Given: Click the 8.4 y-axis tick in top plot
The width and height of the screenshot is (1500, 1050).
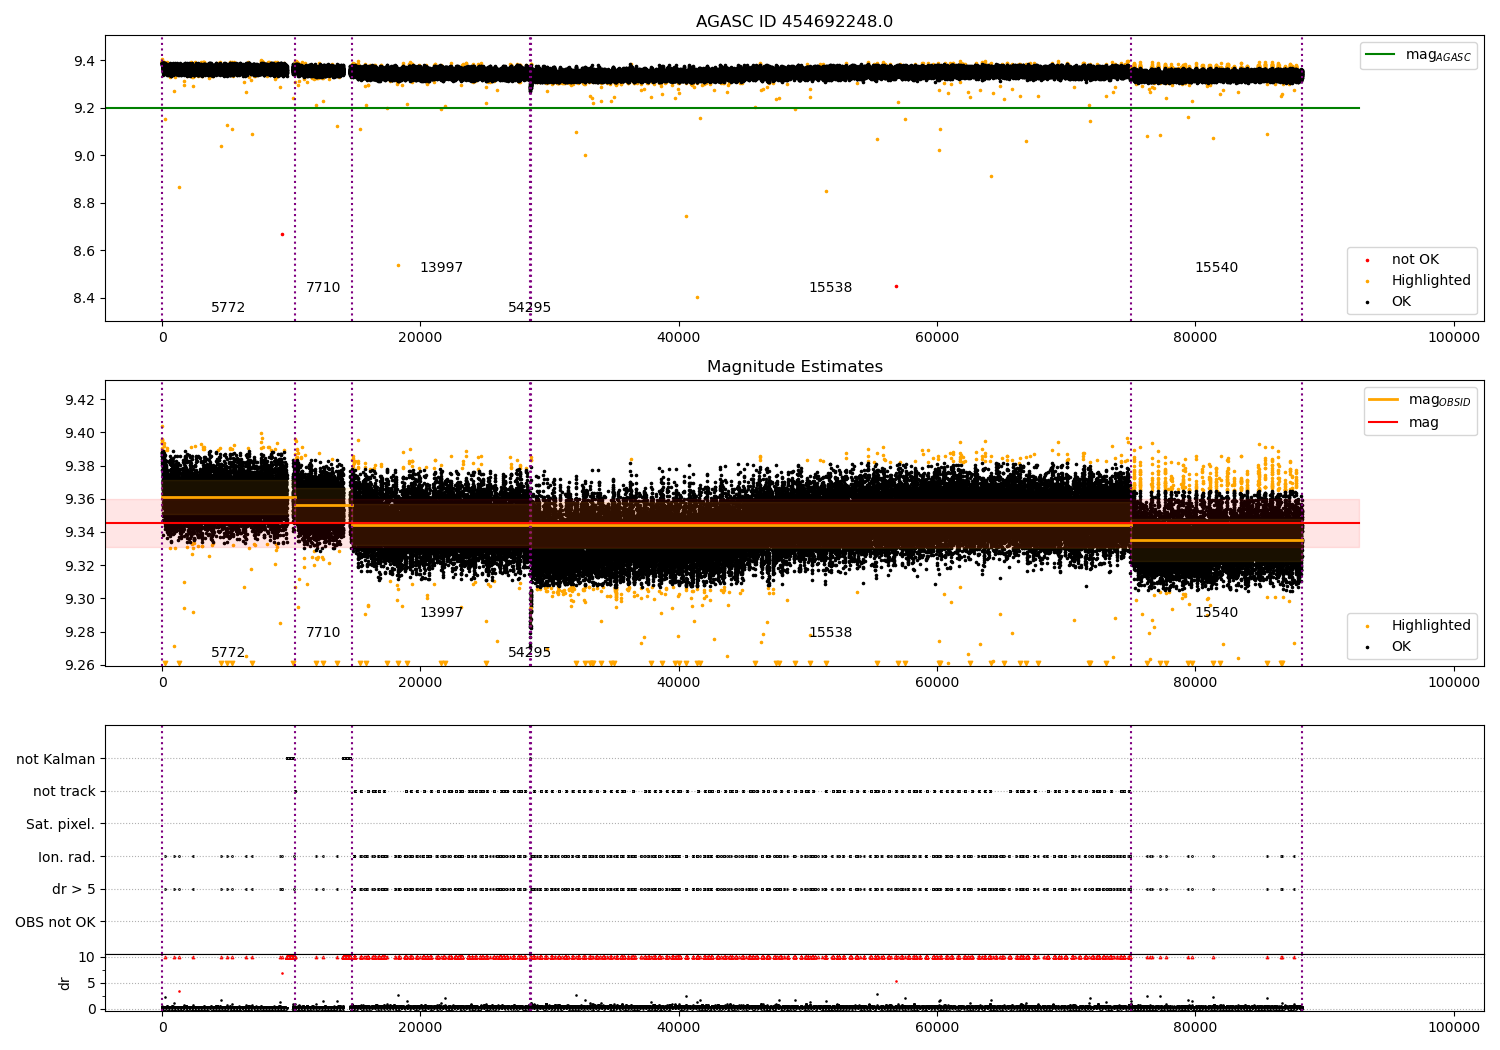Looking at the screenshot, I should tap(84, 299).
